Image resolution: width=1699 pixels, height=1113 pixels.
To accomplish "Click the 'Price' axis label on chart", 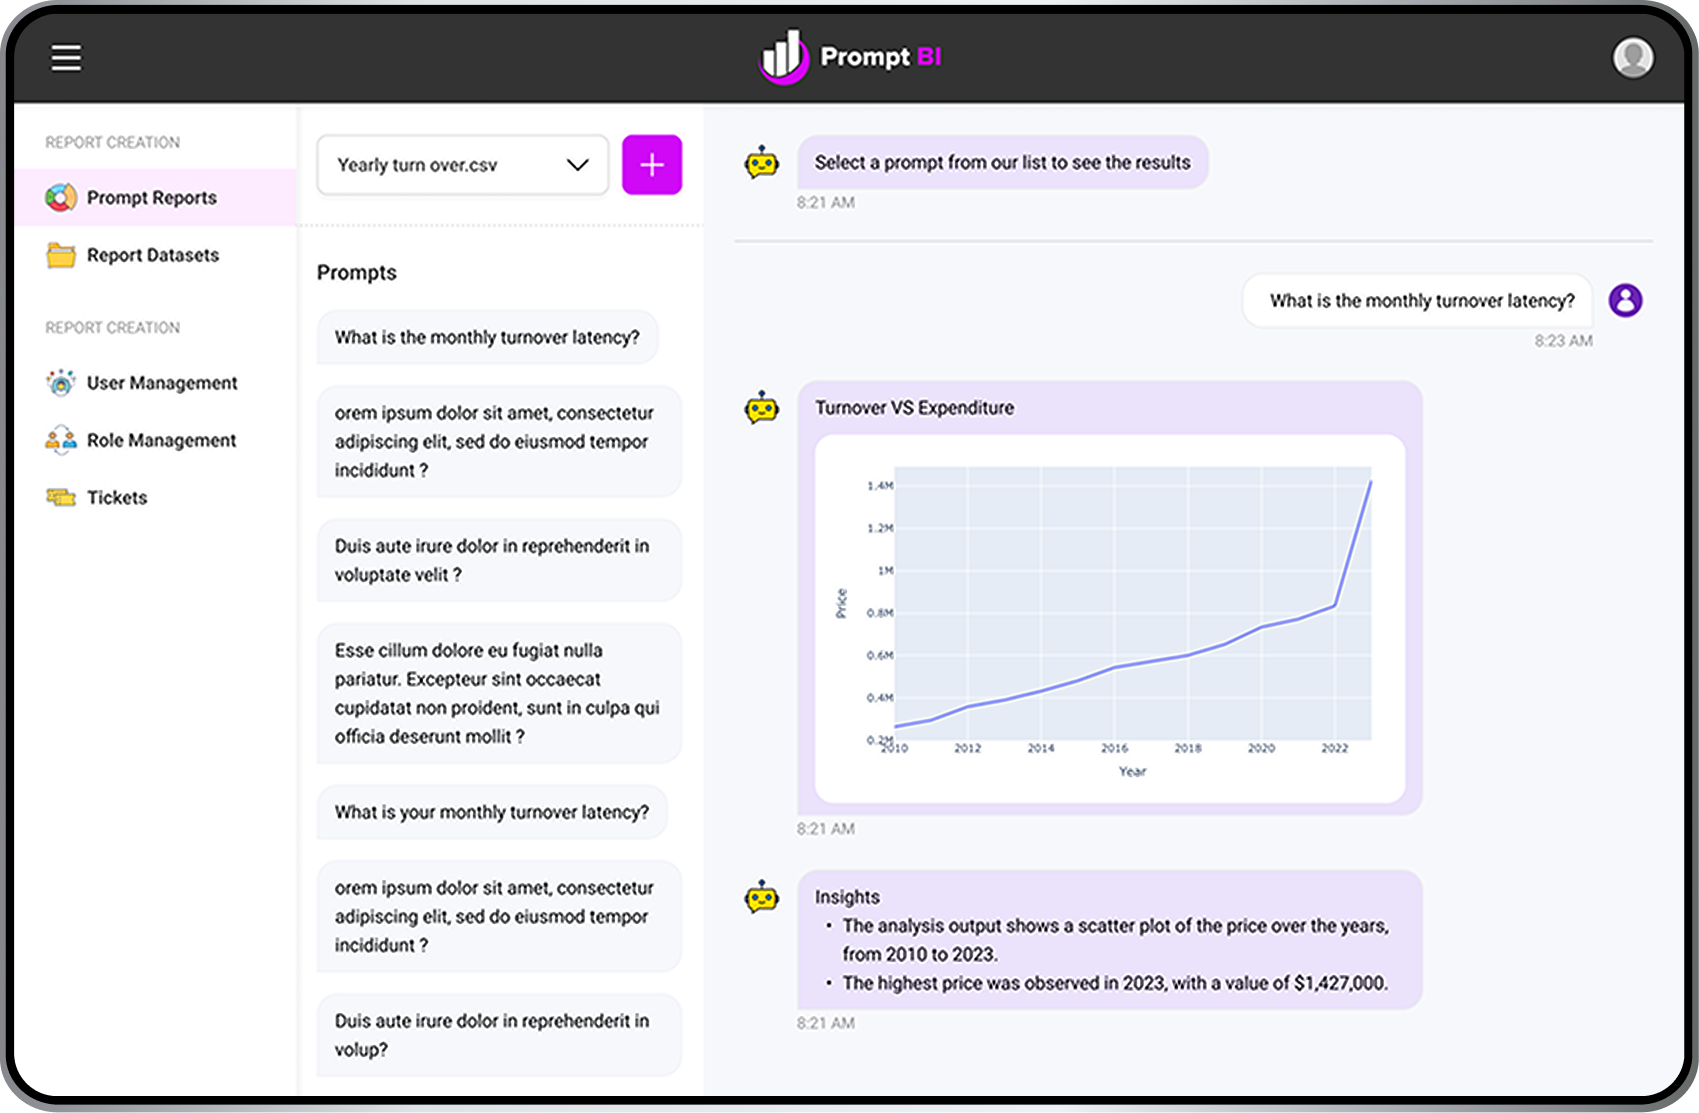I will (x=841, y=604).
